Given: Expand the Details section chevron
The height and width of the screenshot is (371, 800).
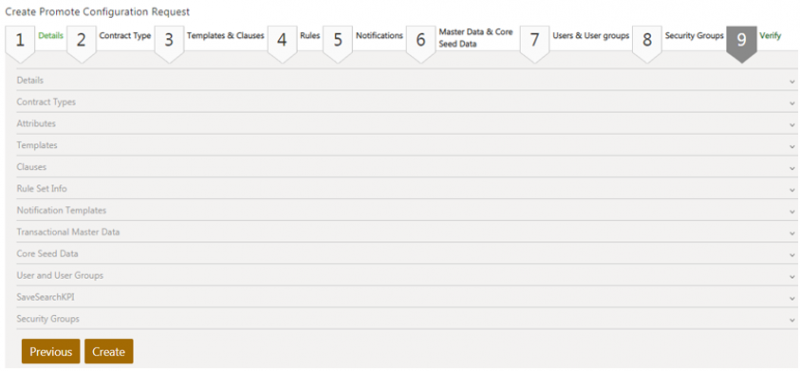Looking at the screenshot, I should click(792, 81).
